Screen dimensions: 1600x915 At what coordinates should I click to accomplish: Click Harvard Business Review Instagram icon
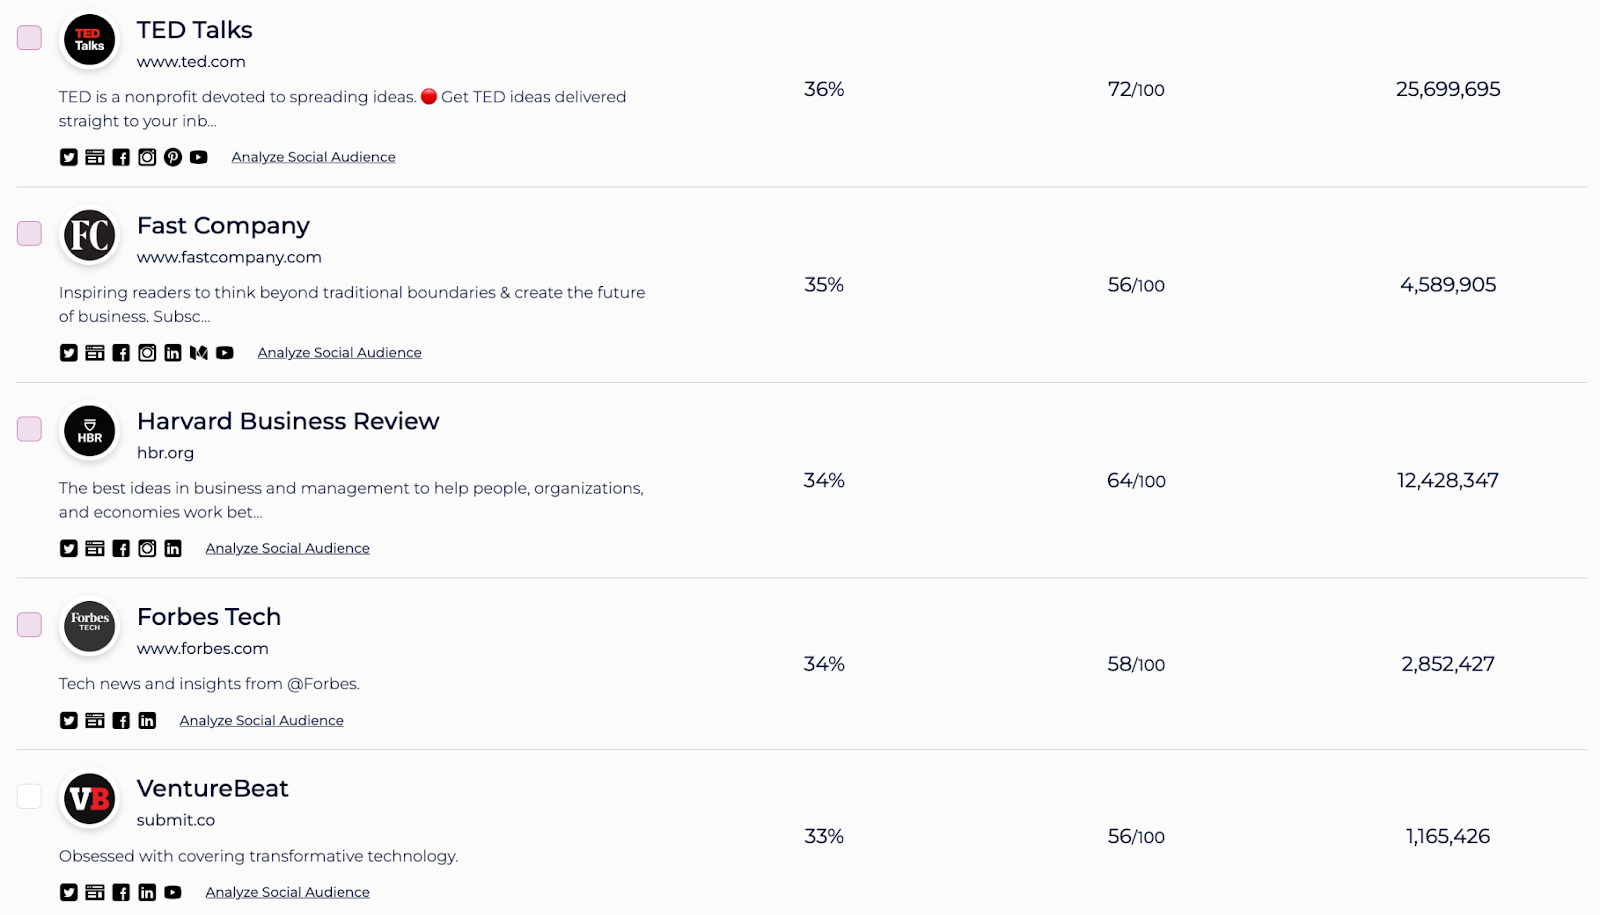[x=147, y=548]
